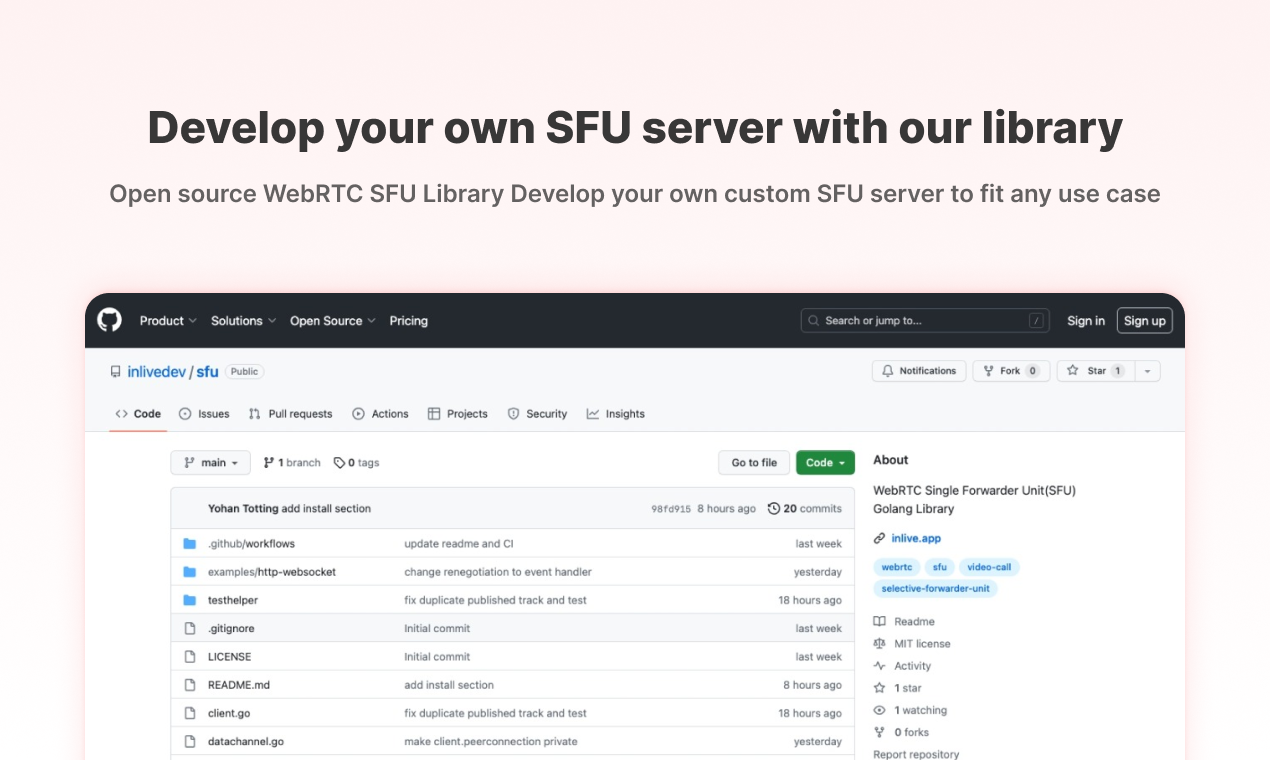
Task: Open the datachannel.go file
Action: [246, 742]
